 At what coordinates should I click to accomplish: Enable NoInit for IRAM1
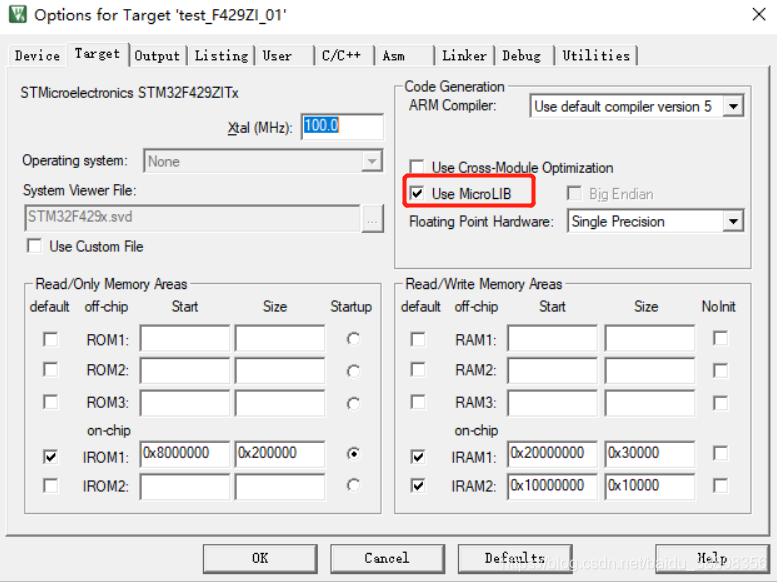click(721, 453)
